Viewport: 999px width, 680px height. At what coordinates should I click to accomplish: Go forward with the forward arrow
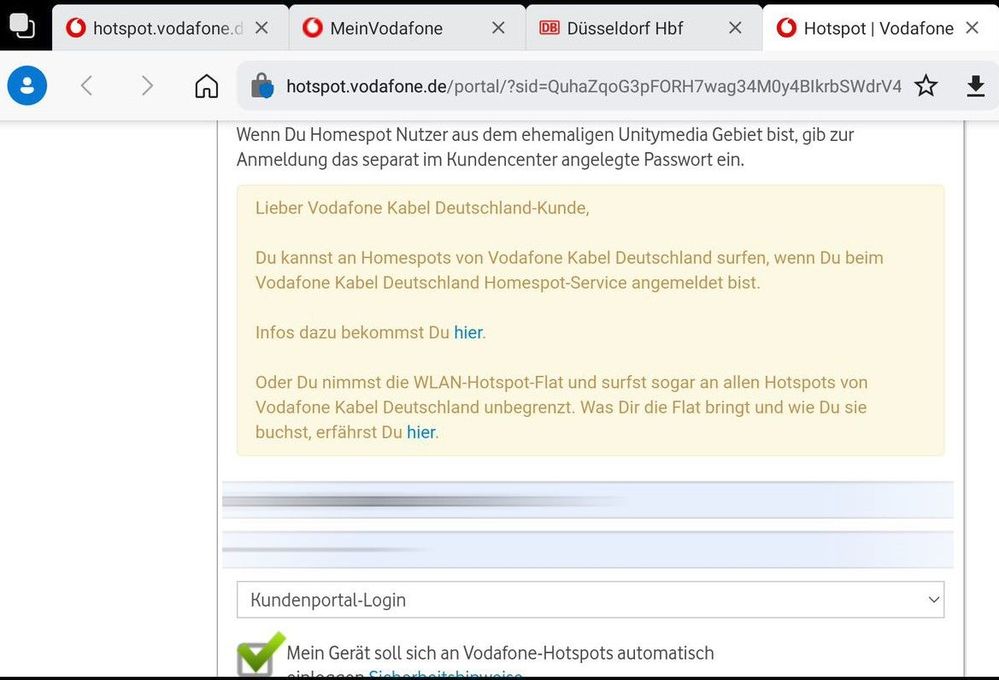pyautogui.click(x=147, y=85)
